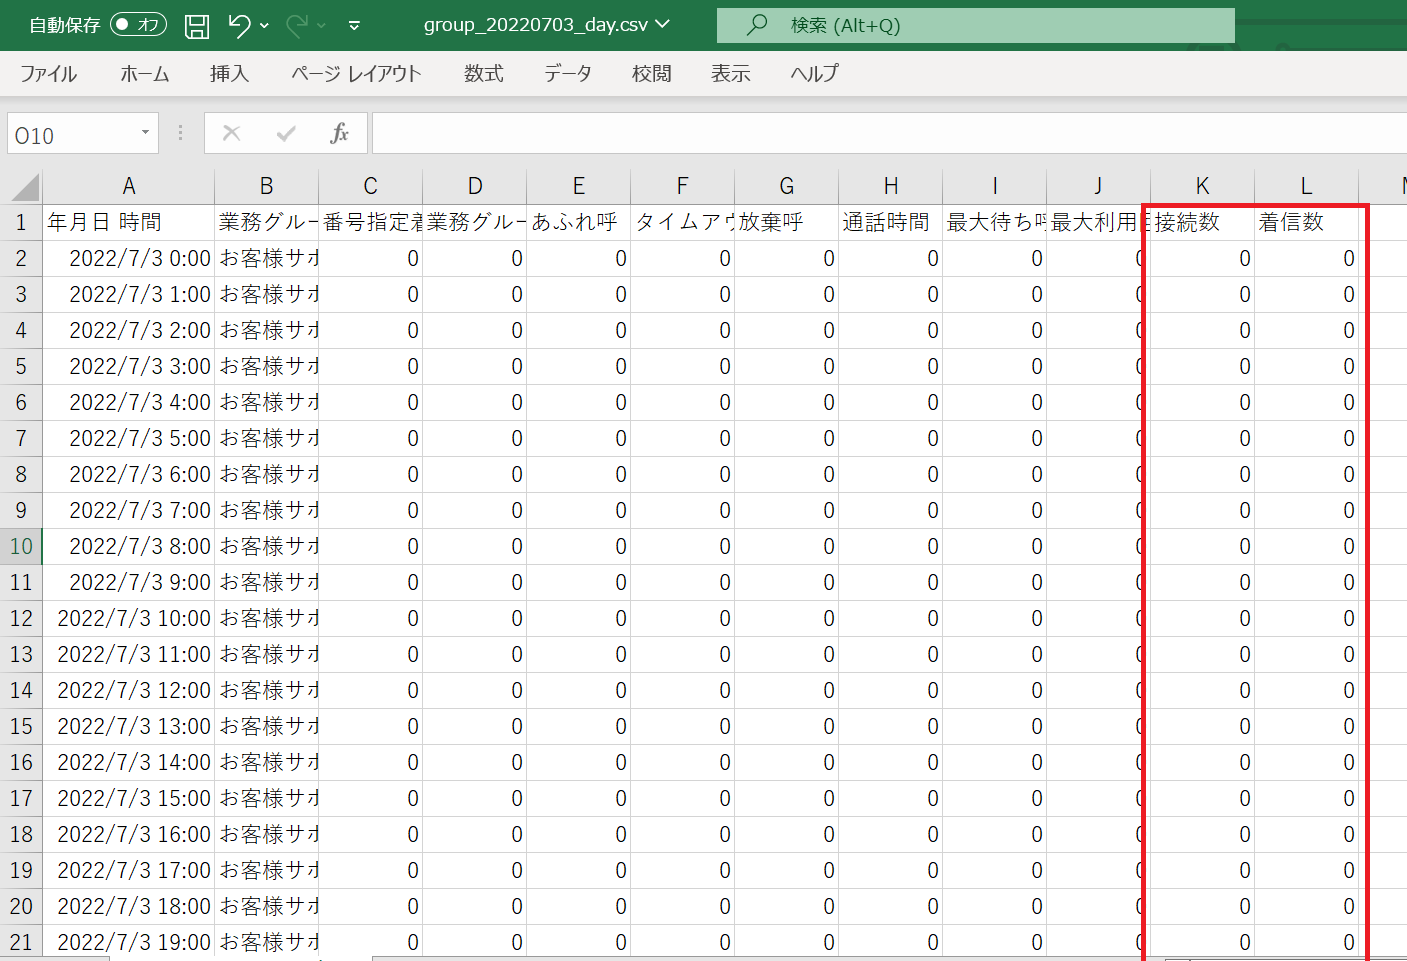Click cell 2022/7/3 19:00
1407x961 pixels.
(x=129, y=942)
